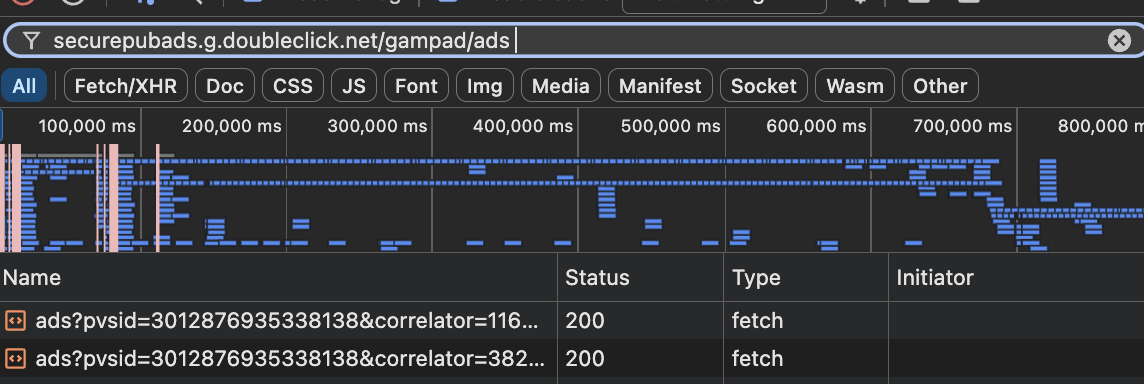Filter by JS requests
Screen dimensions: 1144x384
coord(354,86)
